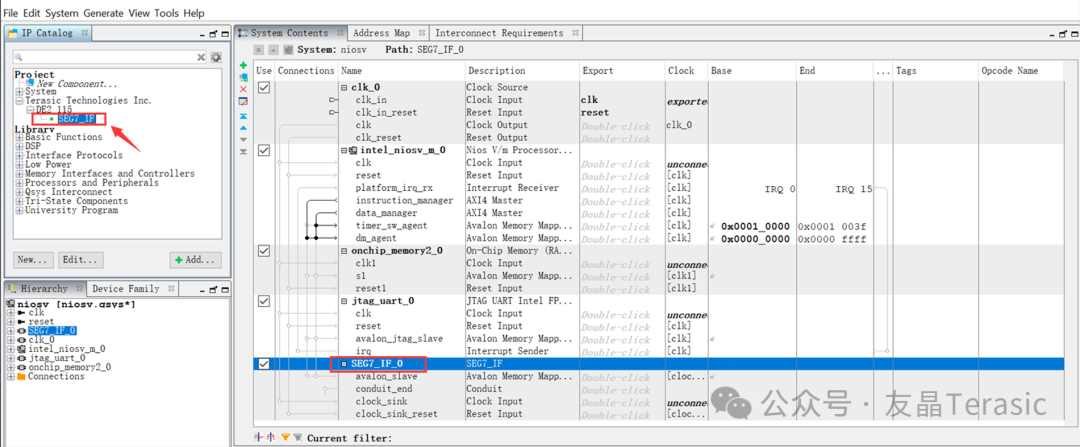The width and height of the screenshot is (1080, 447).
Task: Click the edit parameters icon in System Contents toolbar
Action: tap(243, 102)
